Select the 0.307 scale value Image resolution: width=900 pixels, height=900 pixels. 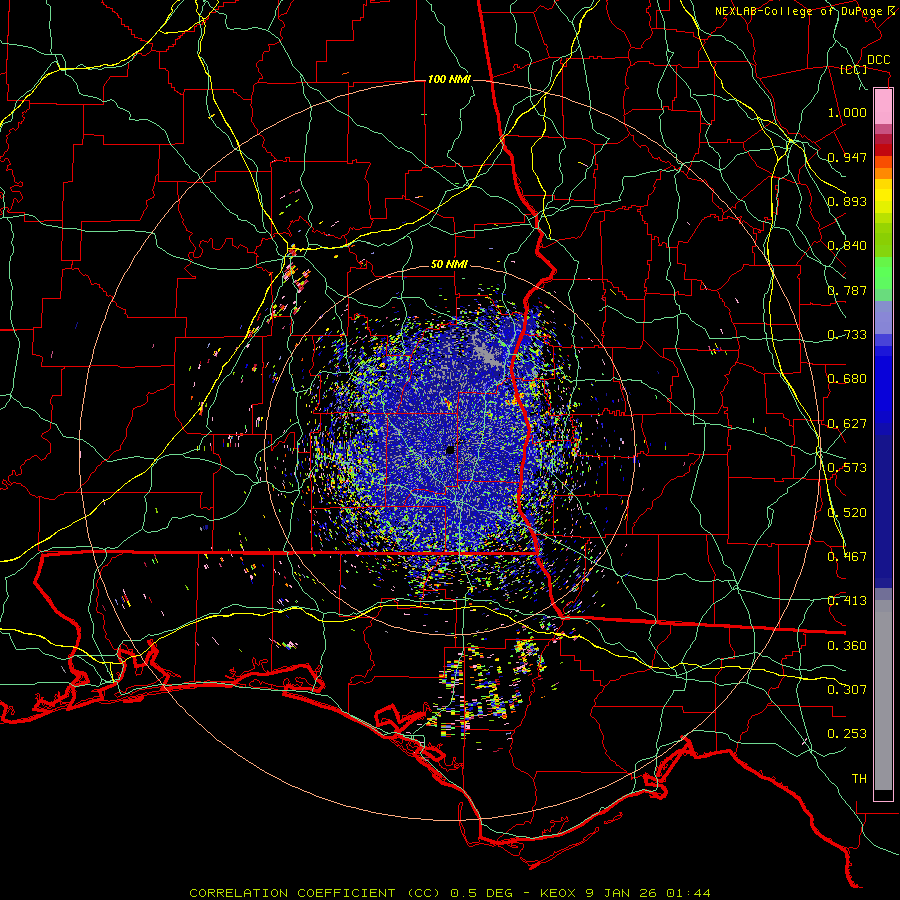(847, 689)
